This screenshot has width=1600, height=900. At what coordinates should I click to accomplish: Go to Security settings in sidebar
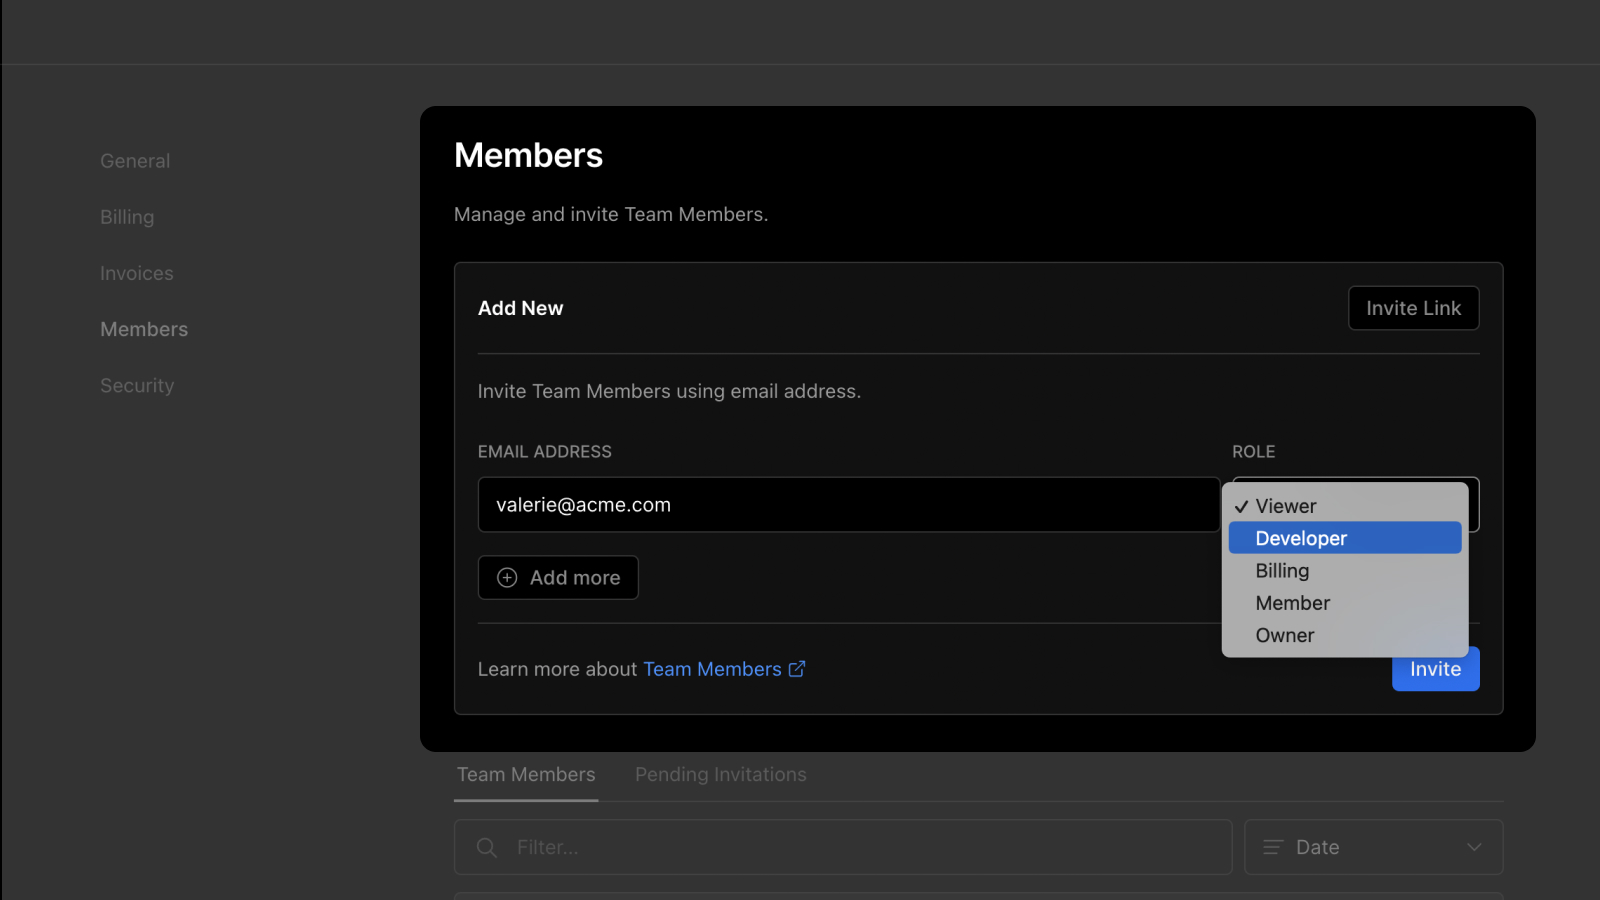(x=137, y=385)
